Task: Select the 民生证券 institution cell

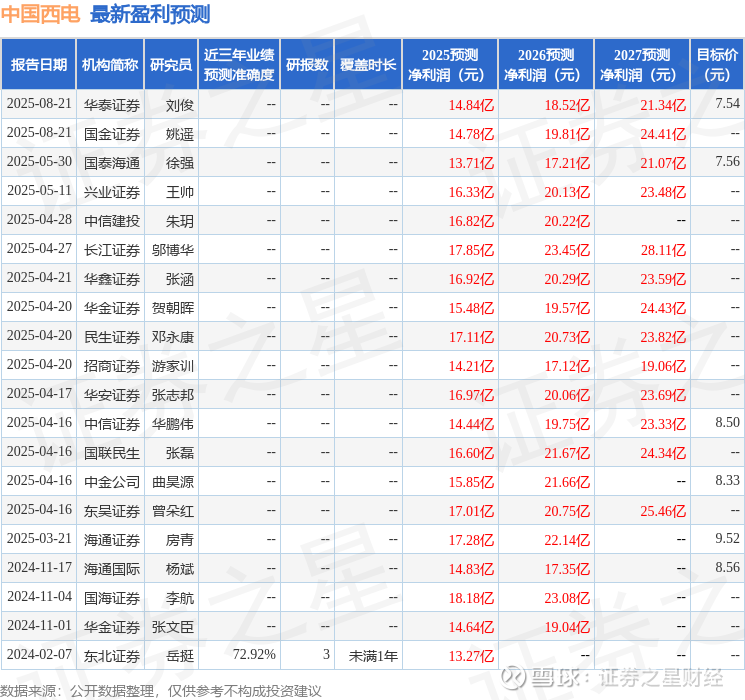Action: point(112,337)
